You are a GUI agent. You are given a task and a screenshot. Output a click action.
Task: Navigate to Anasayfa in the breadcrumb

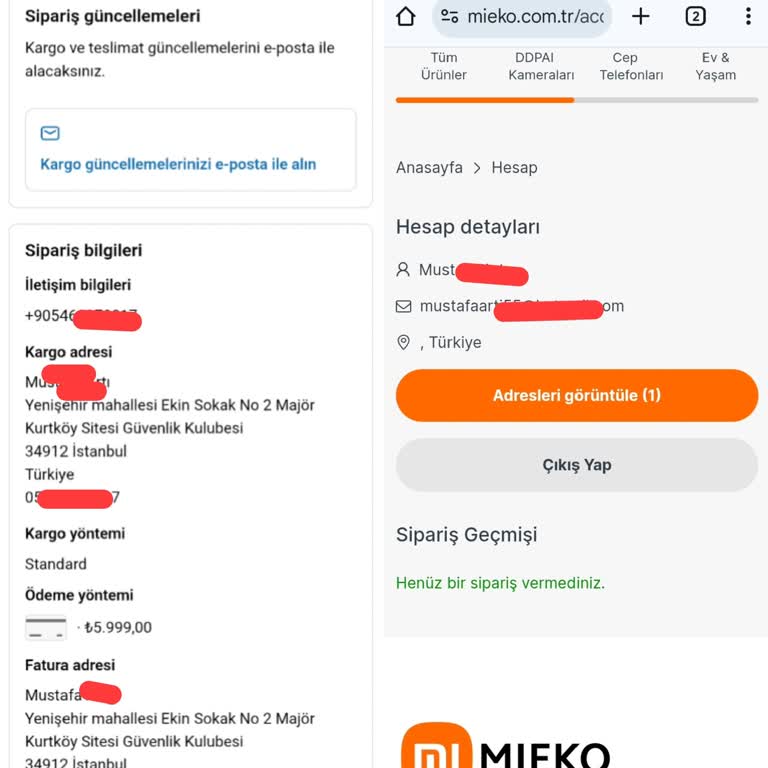coord(429,168)
